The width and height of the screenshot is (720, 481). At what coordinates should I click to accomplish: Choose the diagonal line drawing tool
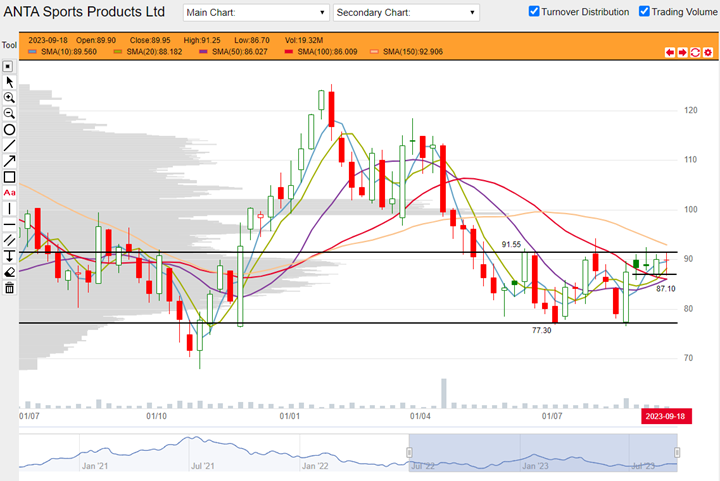coord(9,146)
